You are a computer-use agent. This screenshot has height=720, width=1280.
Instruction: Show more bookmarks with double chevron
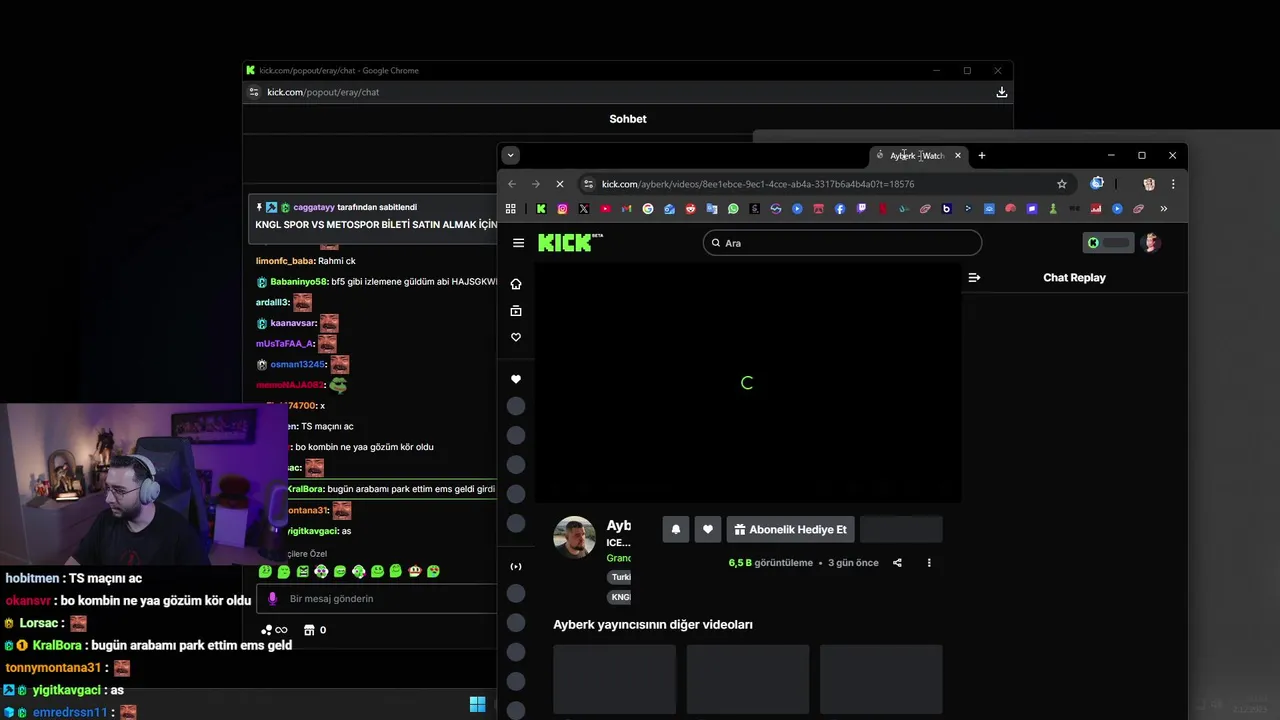pyautogui.click(x=1164, y=209)
